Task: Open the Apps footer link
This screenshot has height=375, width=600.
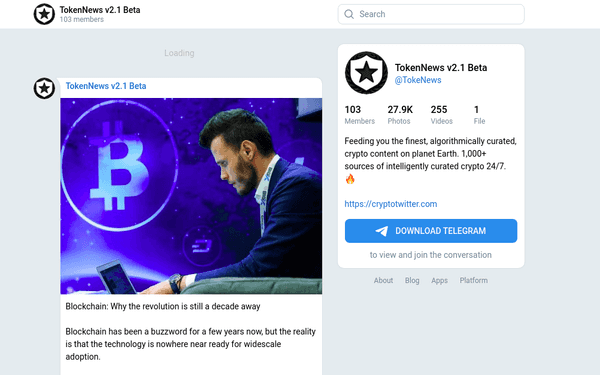Action: (x=439, y=280)
